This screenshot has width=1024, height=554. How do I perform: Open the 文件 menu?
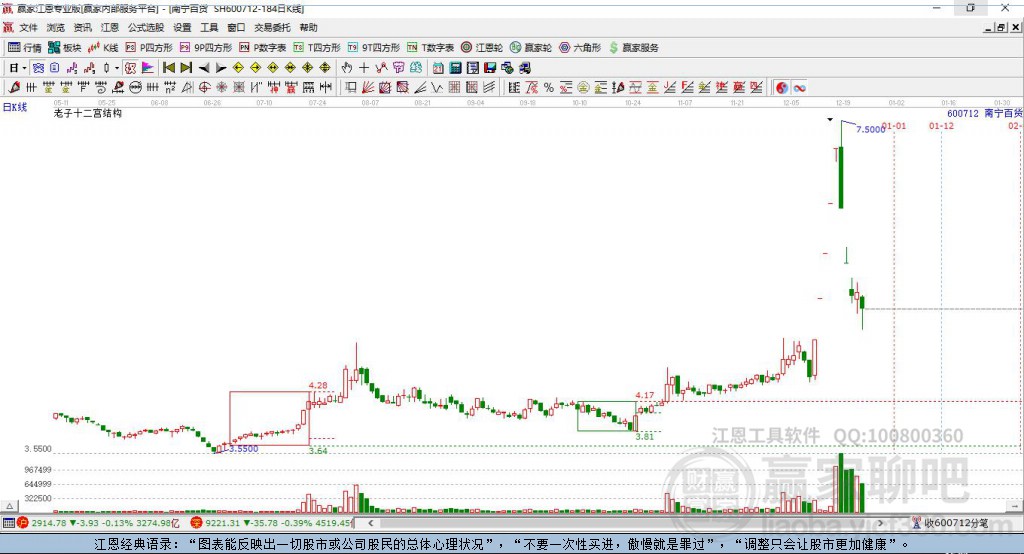(28, 27)
